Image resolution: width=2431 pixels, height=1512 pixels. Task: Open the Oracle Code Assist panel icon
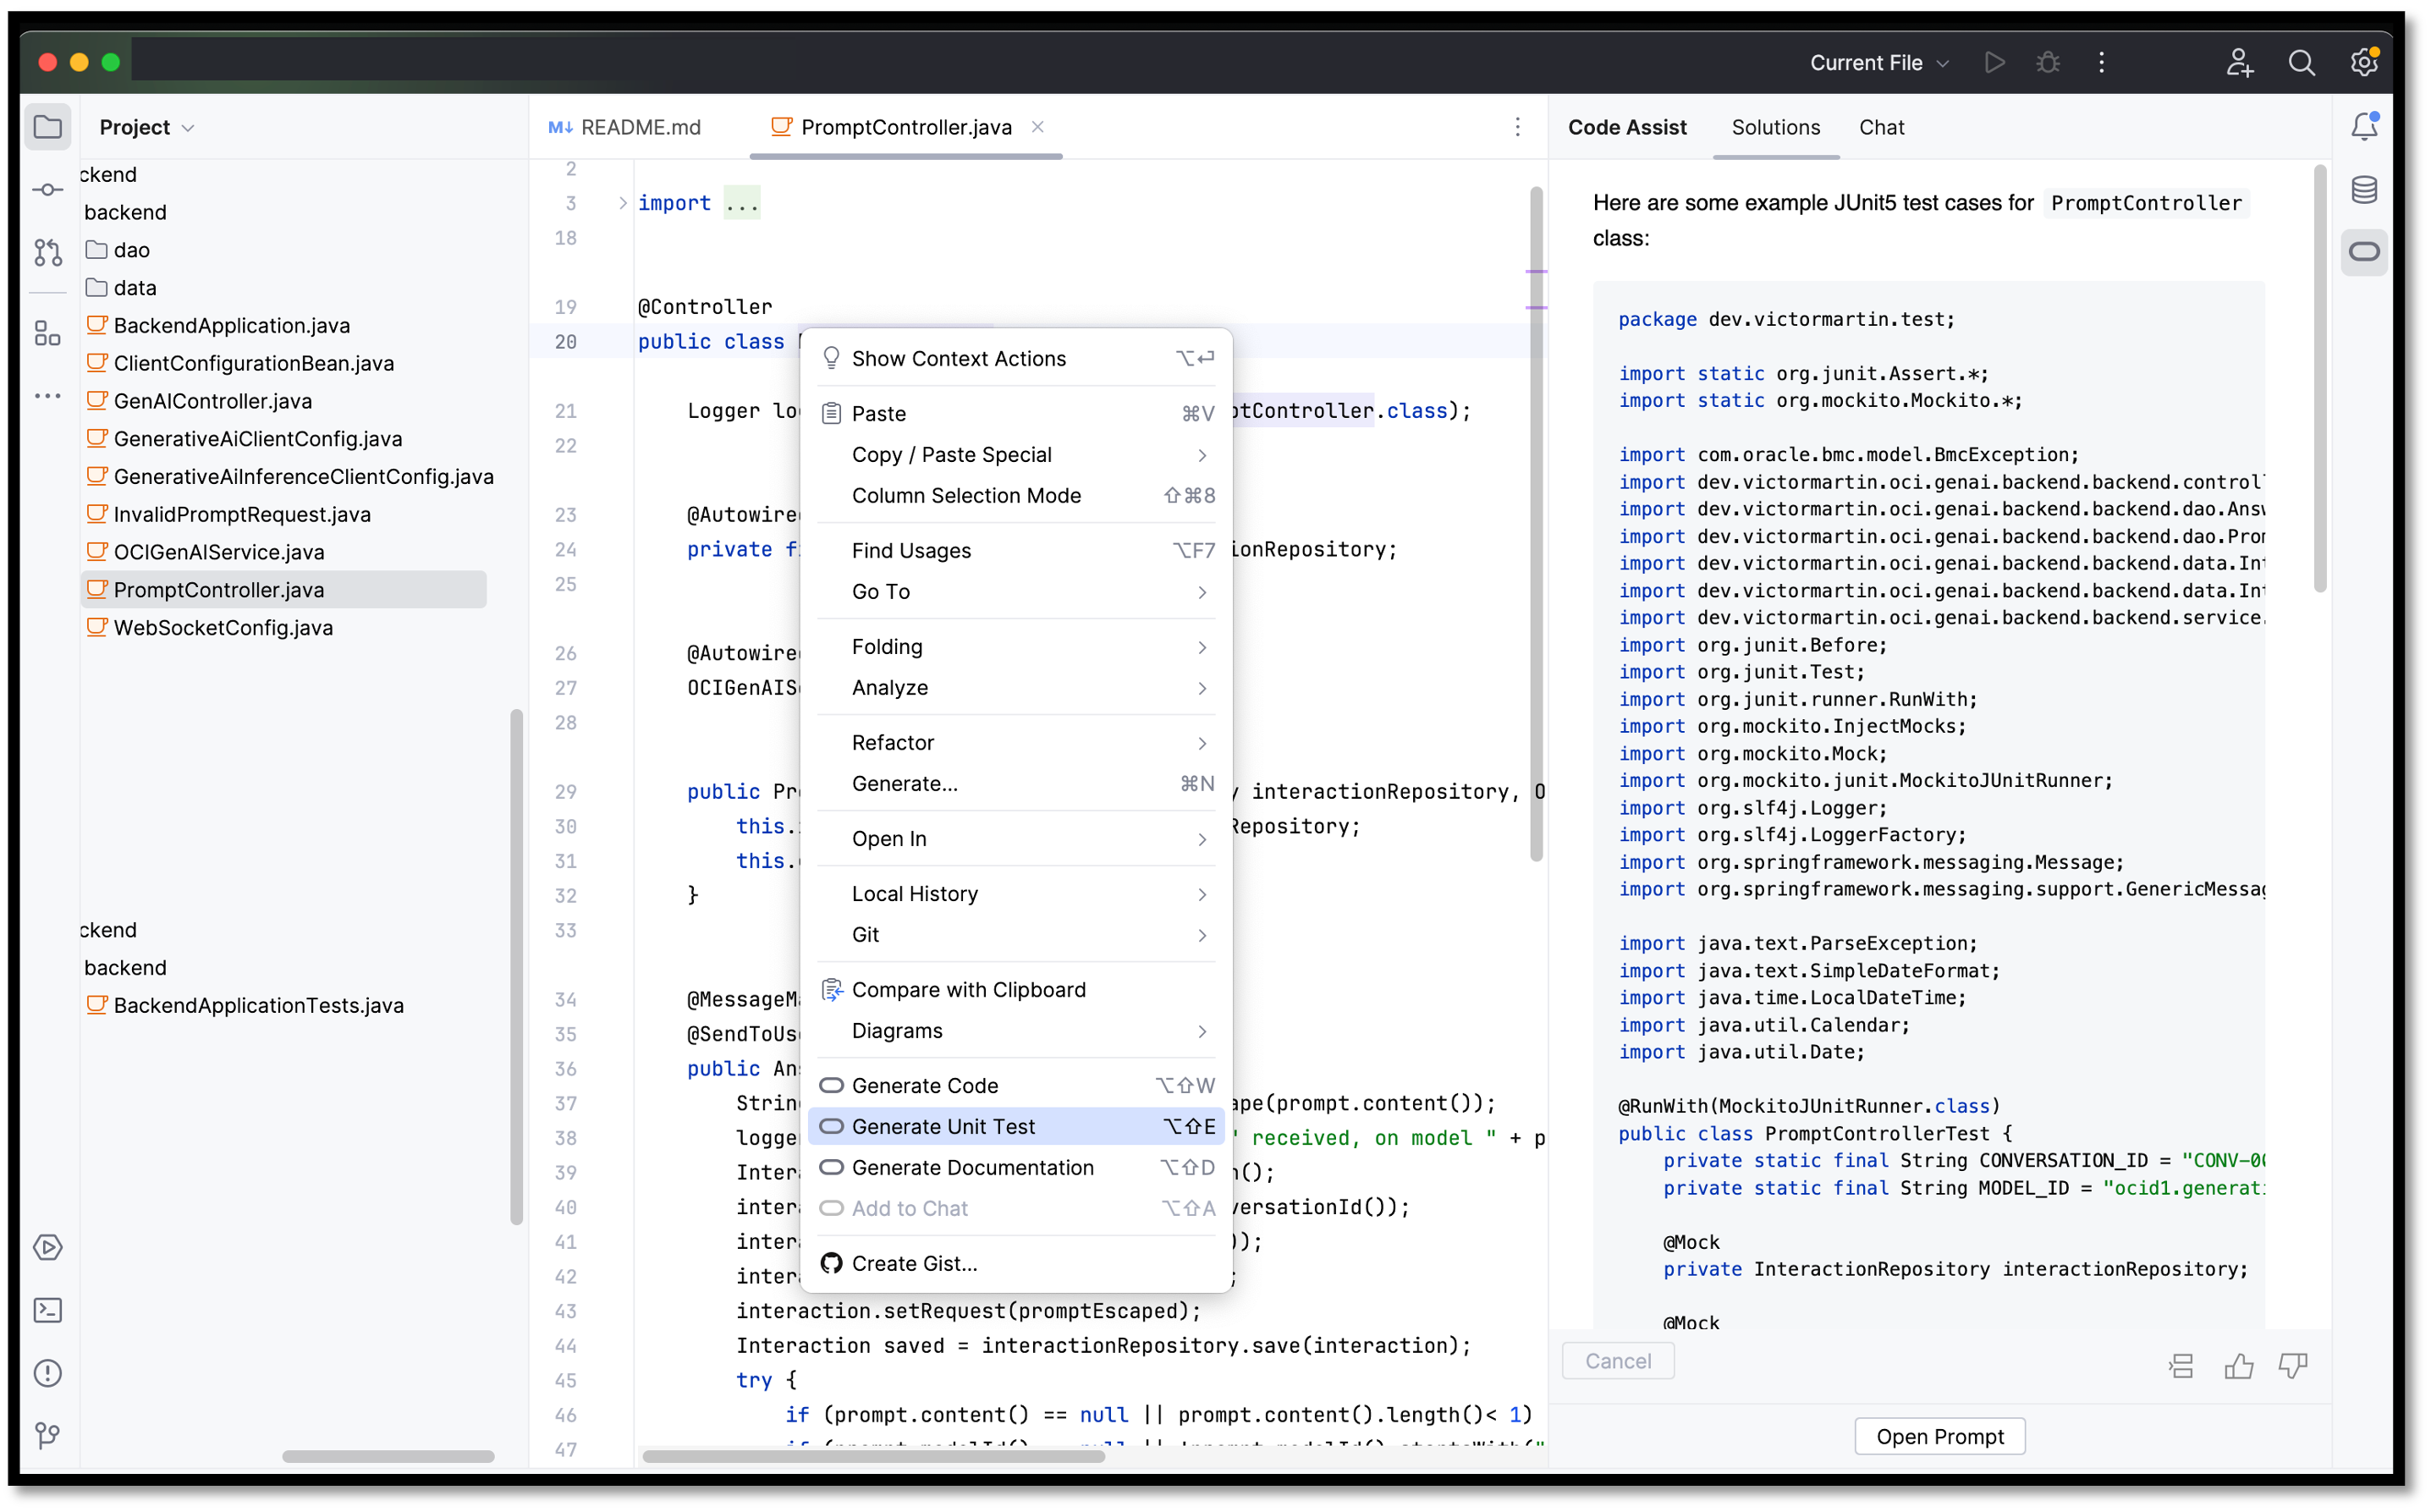tap(2364, 252)
